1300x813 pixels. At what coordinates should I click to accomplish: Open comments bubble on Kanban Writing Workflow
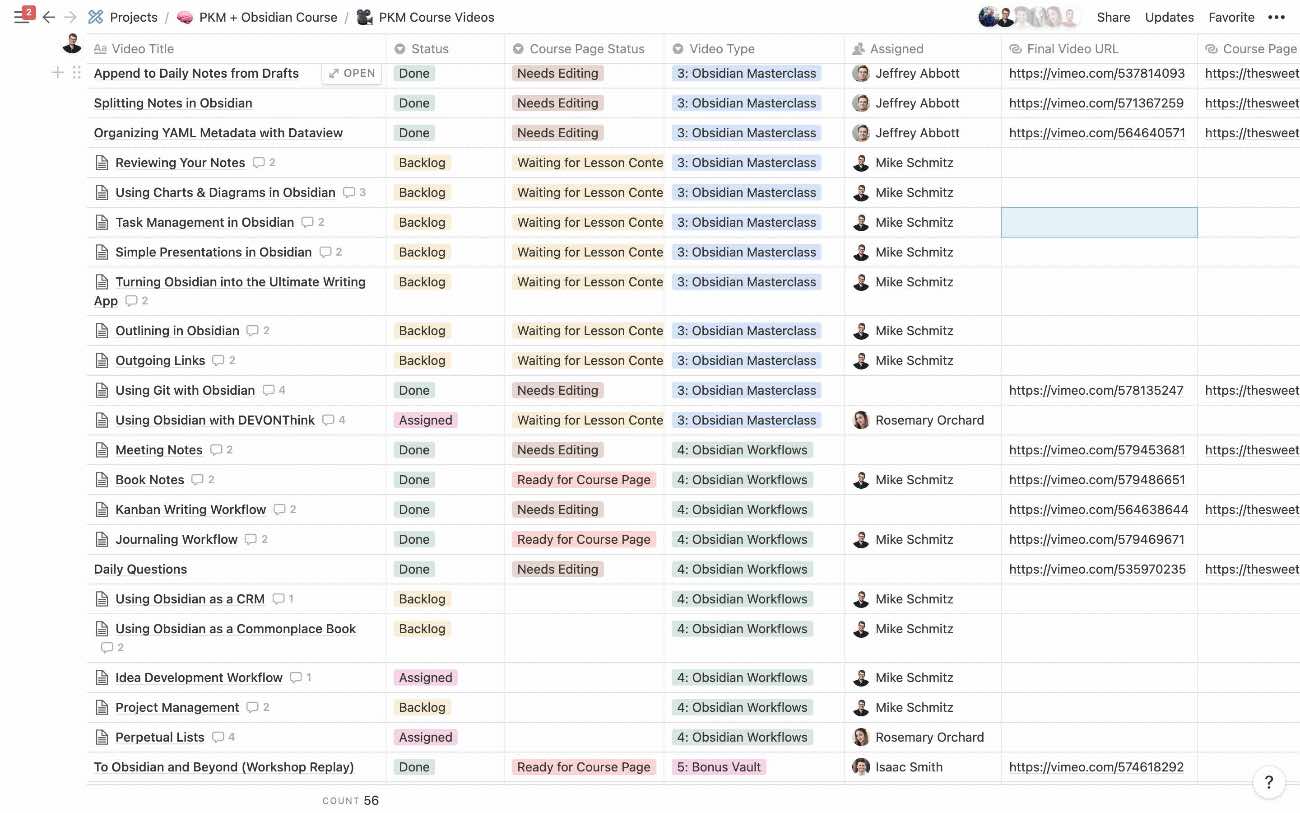tap(285, 510)
